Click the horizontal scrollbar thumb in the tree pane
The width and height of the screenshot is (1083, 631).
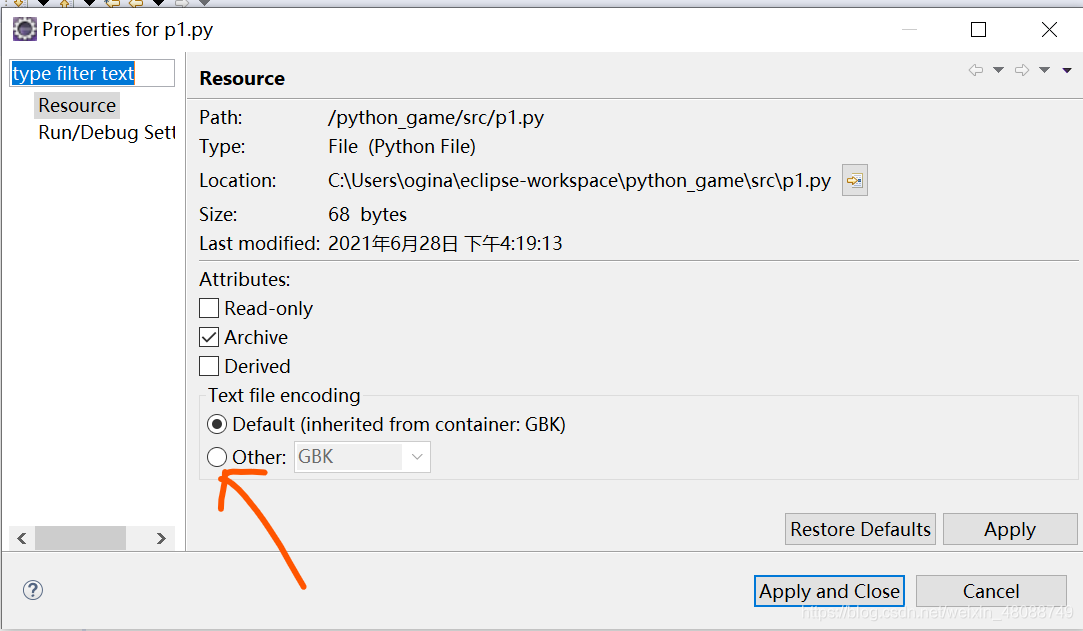tap(80, 539)
